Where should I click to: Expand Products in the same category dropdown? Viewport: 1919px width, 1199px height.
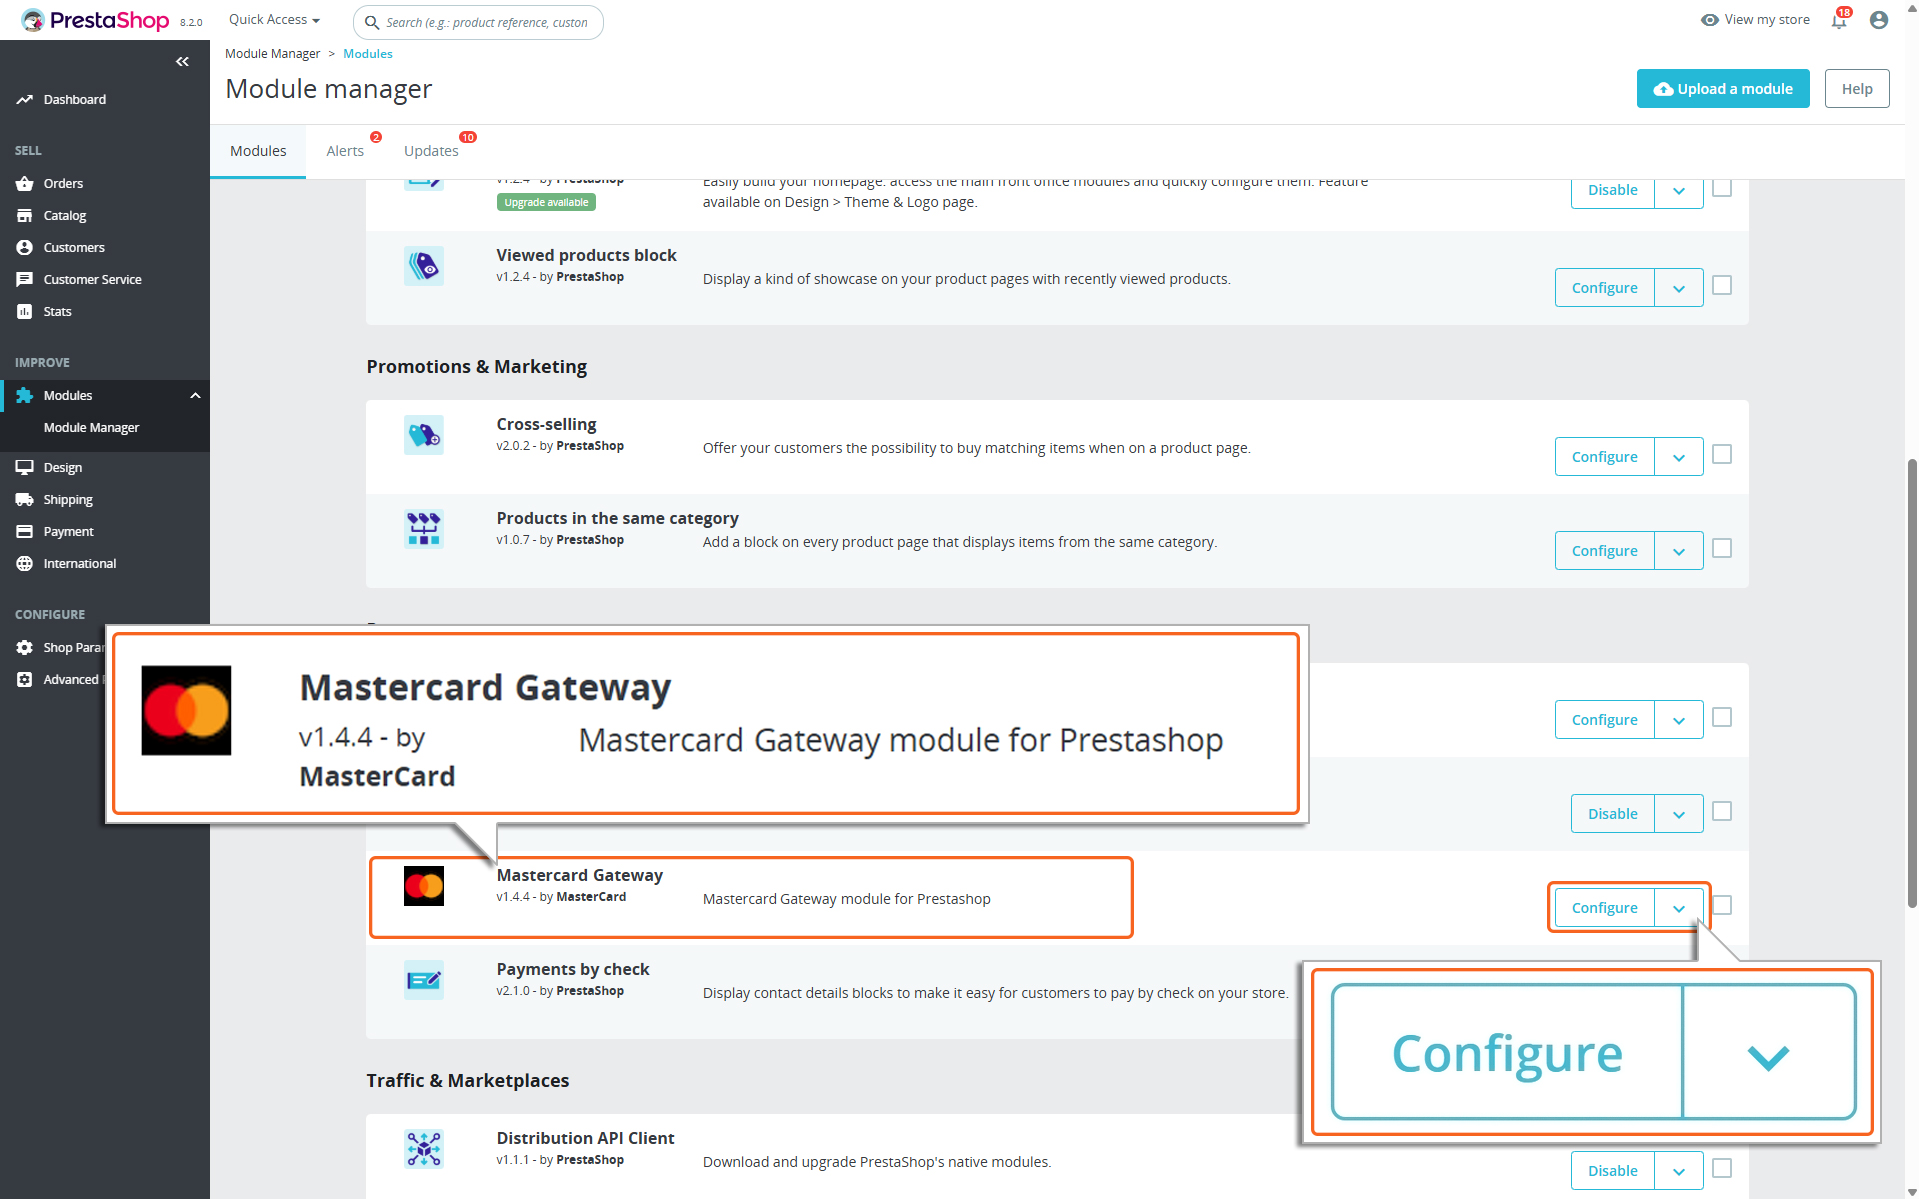[1679, 551]
